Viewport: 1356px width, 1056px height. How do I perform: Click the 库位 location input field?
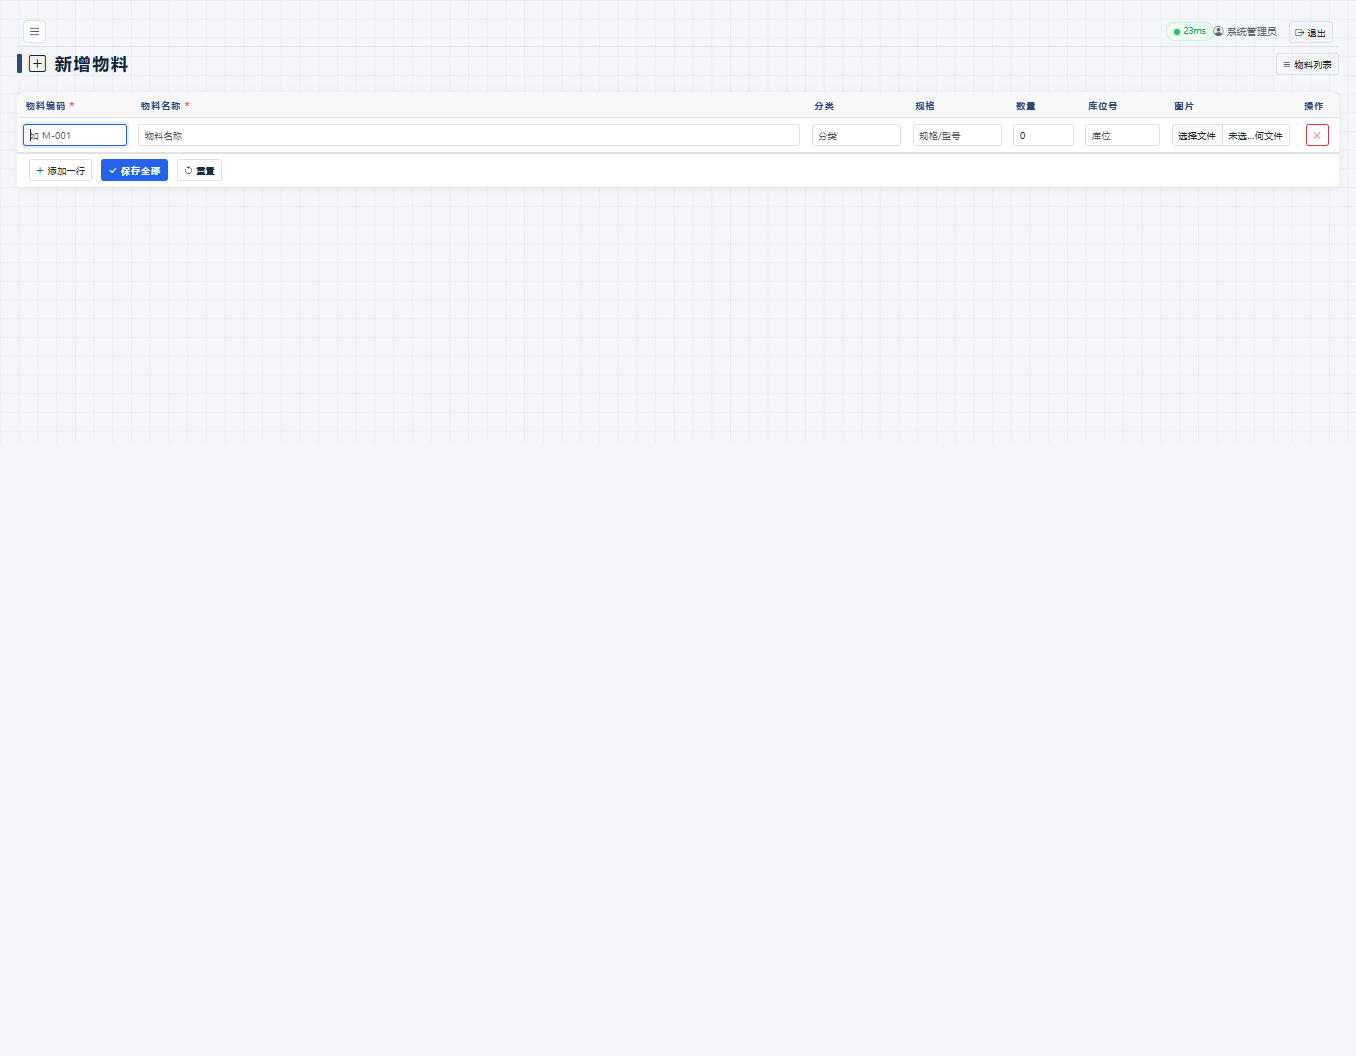click(1122, 135)
